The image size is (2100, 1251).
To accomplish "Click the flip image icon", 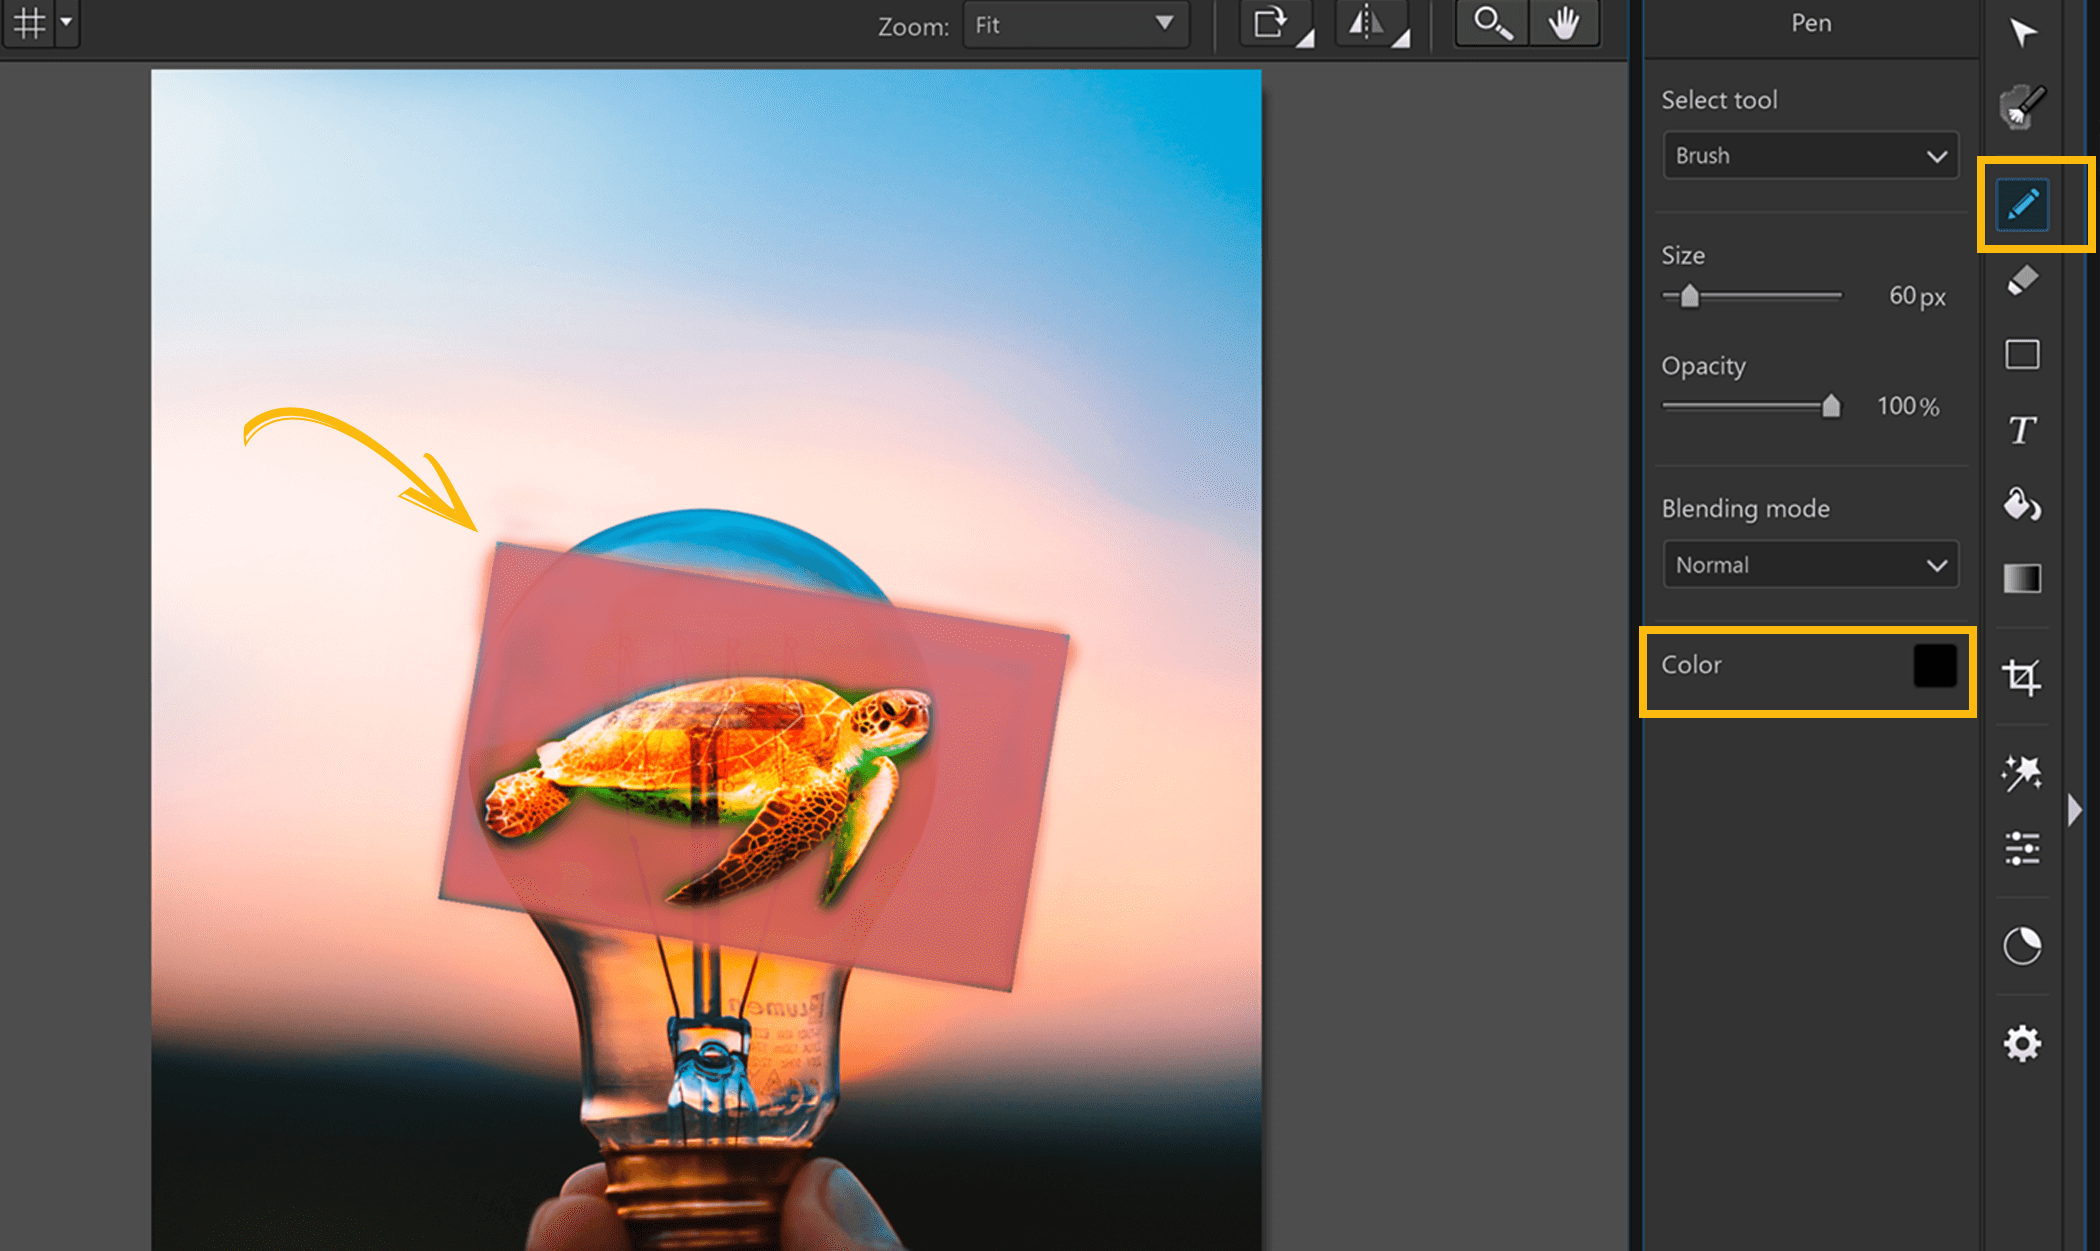I will coord(1366,22).
